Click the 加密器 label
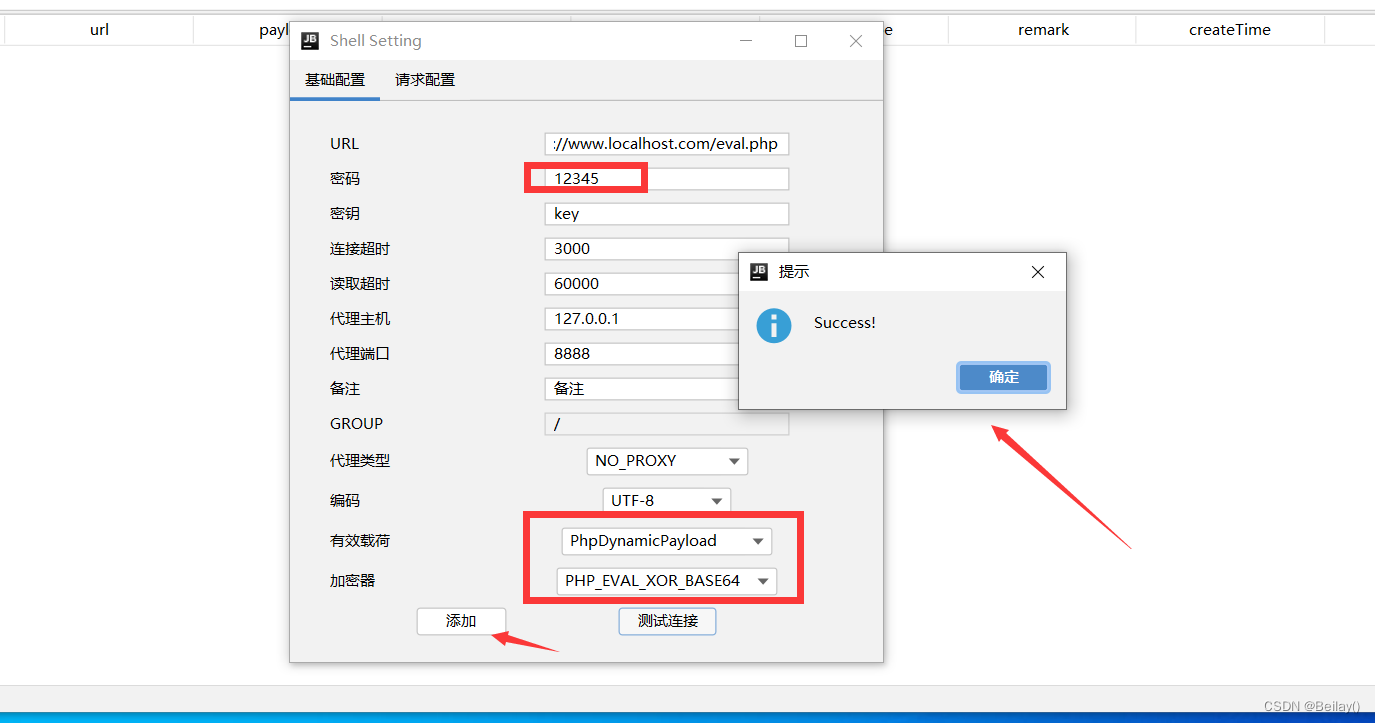This screenshot has height=723, width=1375. coord(353,581)
